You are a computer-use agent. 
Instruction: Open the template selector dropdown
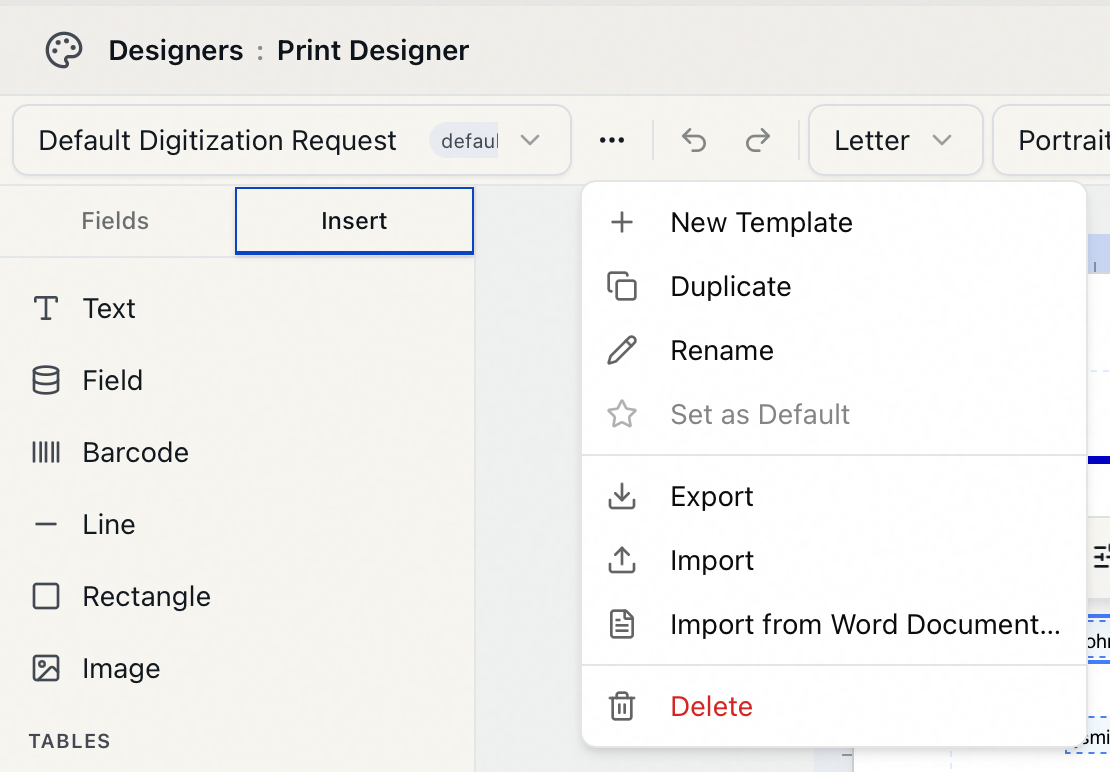click(292, 140)
